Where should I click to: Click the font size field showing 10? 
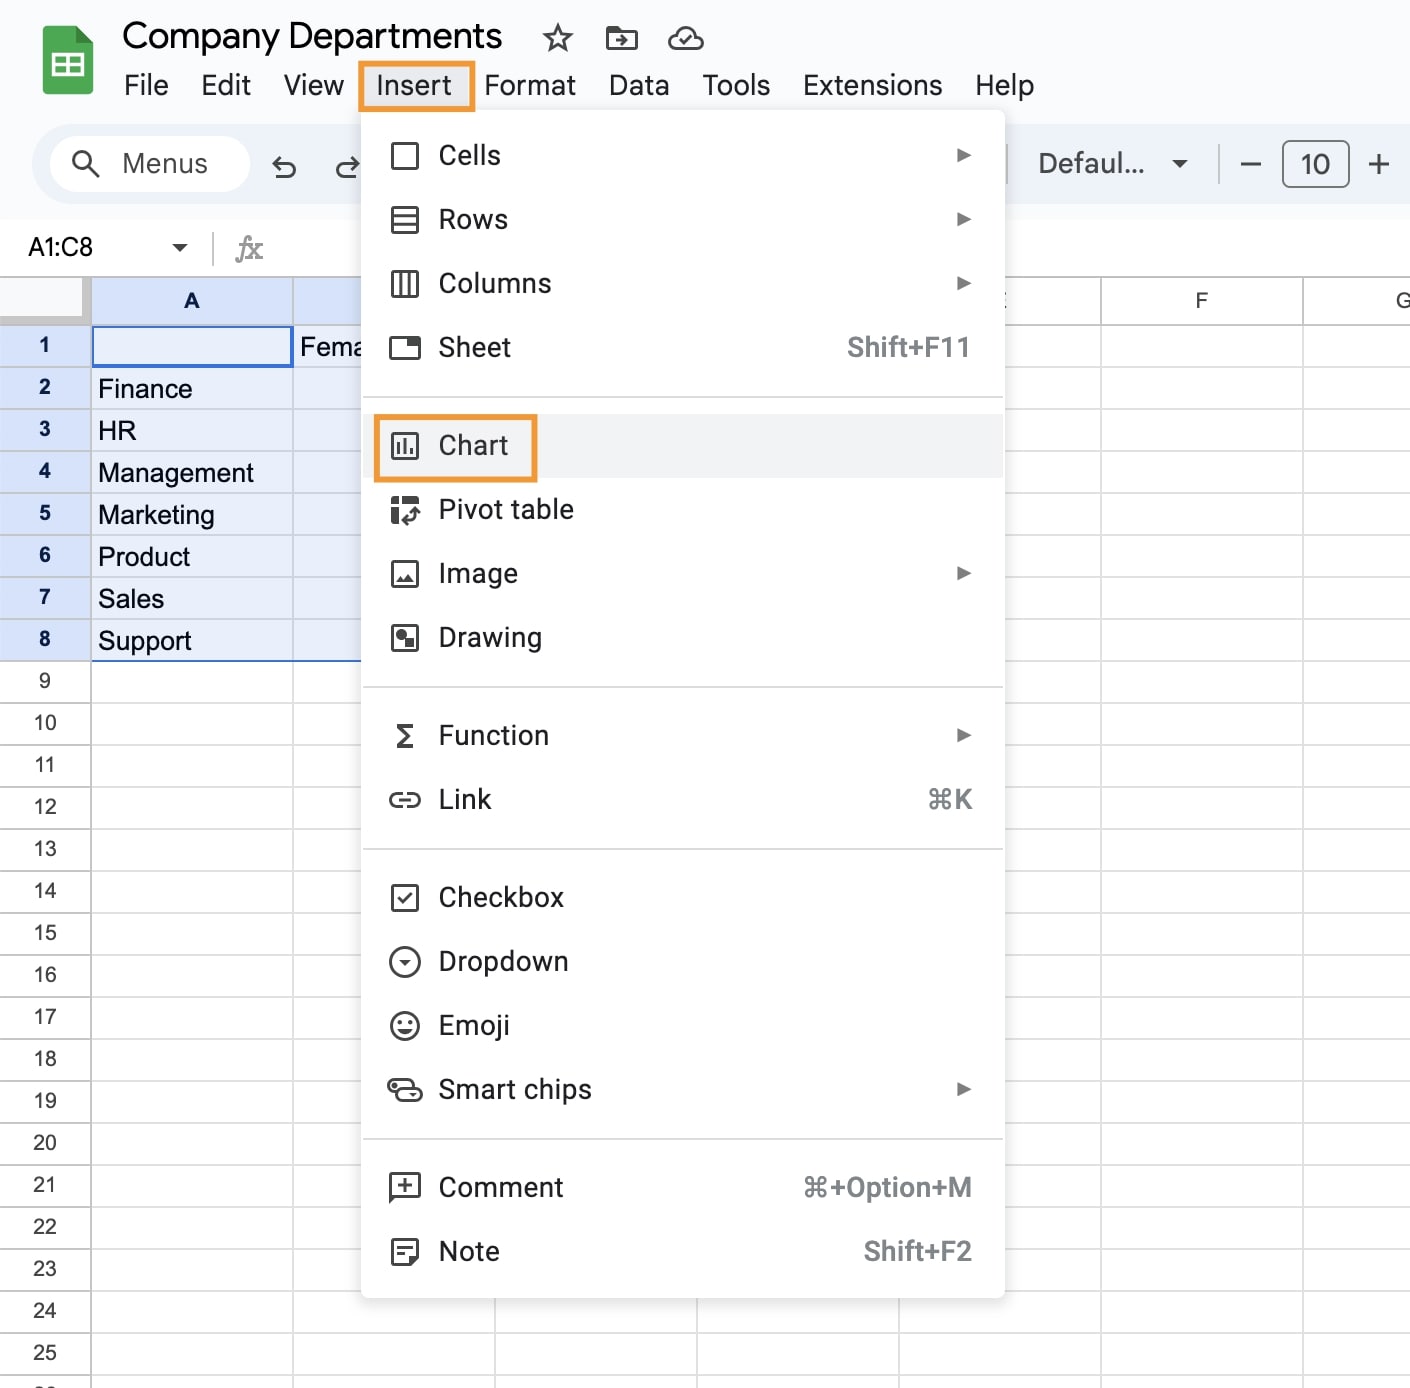tap(1315, 164)
